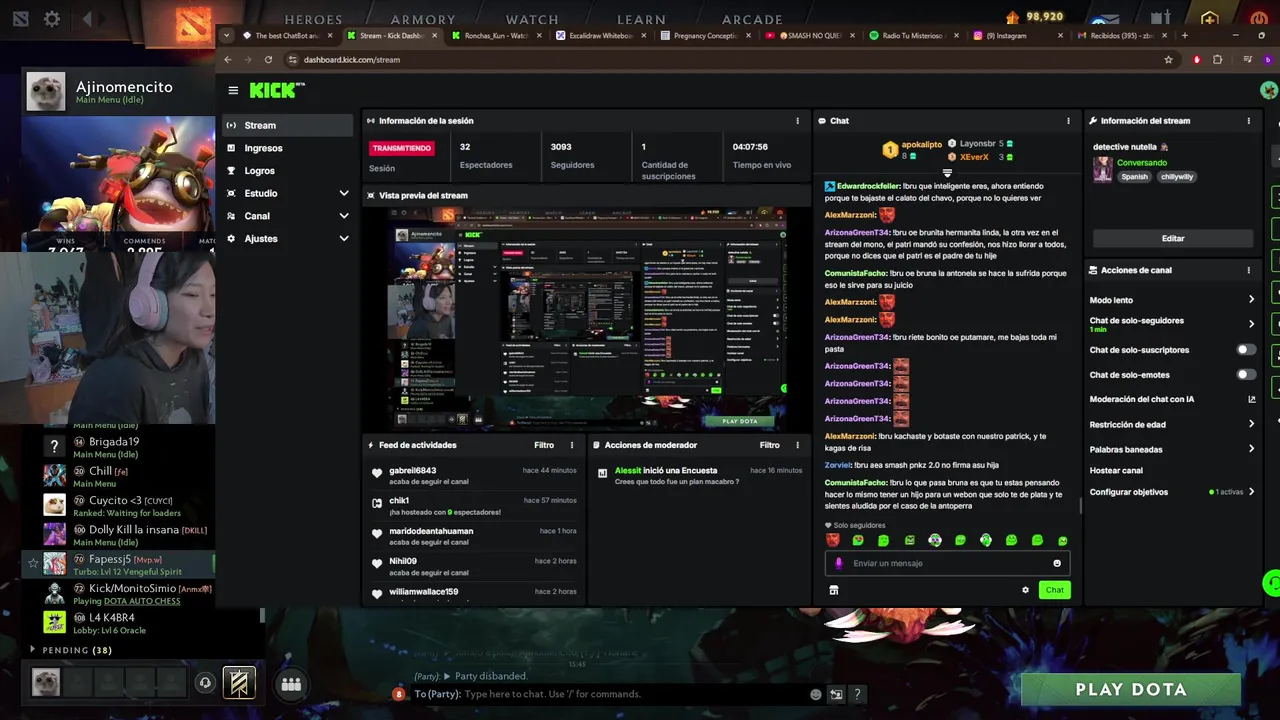Click Dota party members icon
Image resolution: width=1280 pixels, height=720 pixels.
(291, 684)
